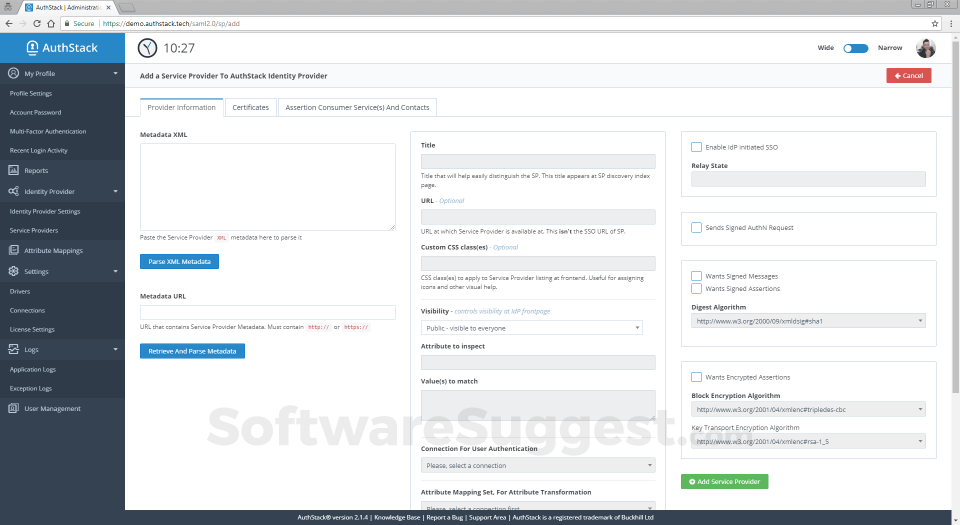Open Exception Logs in sidebar
Screen dimensions: 960x525
31,389
